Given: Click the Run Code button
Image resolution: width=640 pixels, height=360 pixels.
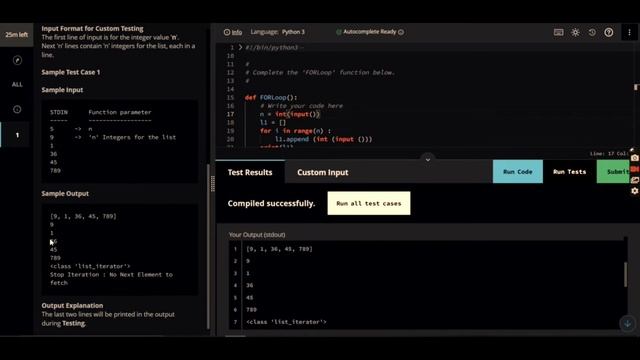Looking at the screenshot, I should [x=518, y=172].
